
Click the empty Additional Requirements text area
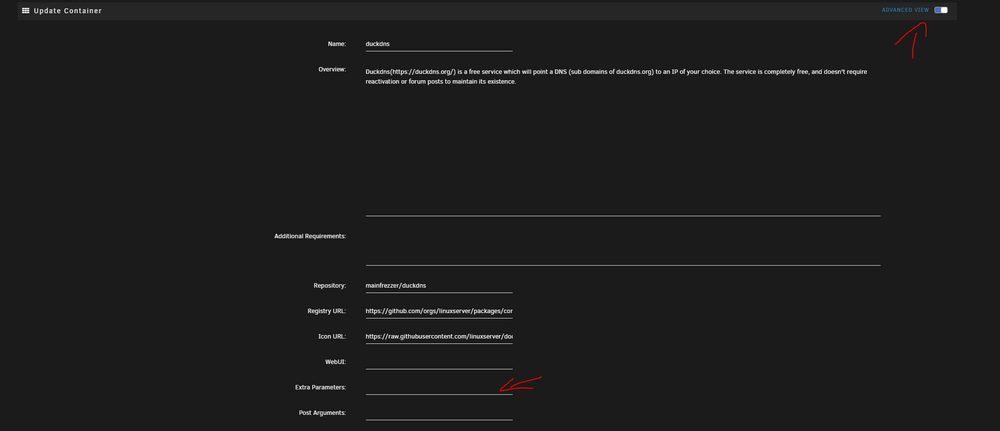(x=622, y=247)
